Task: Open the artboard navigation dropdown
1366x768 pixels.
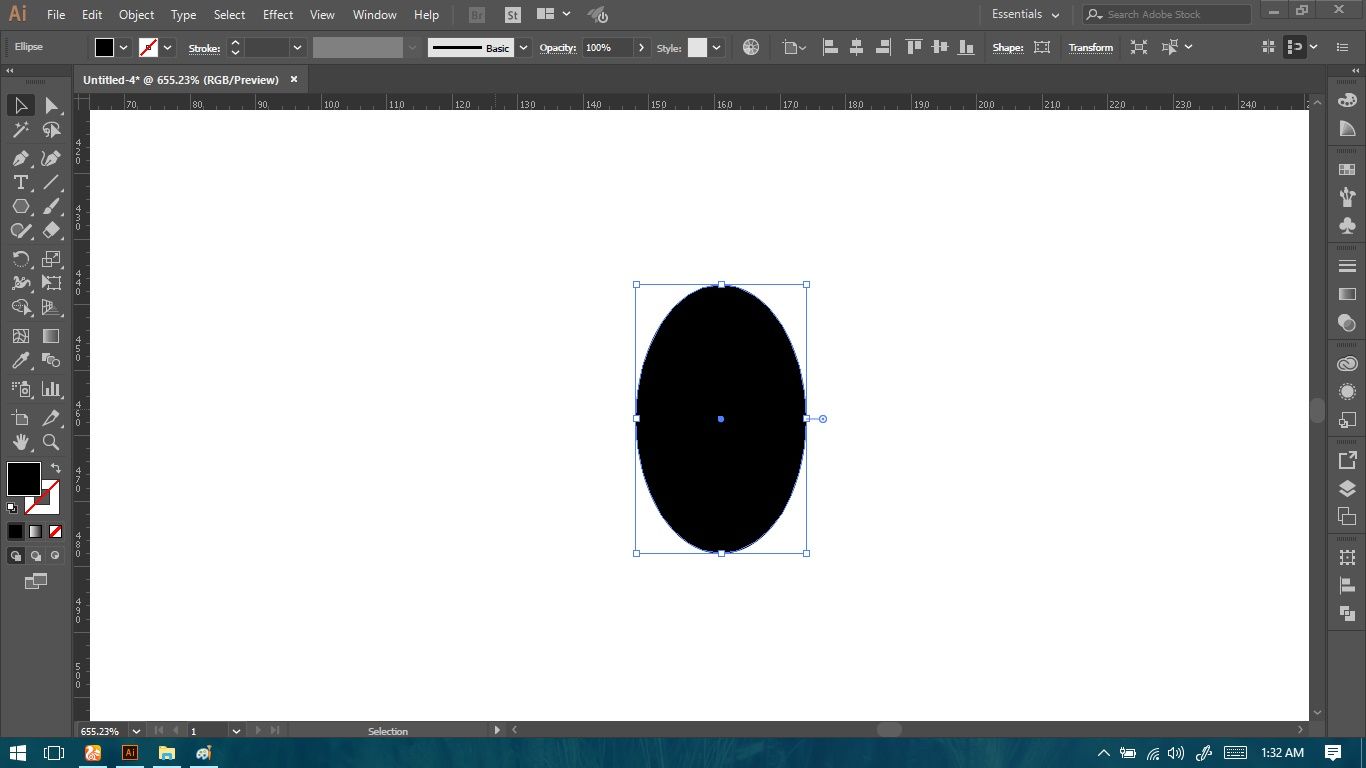Action: [236, 731]
